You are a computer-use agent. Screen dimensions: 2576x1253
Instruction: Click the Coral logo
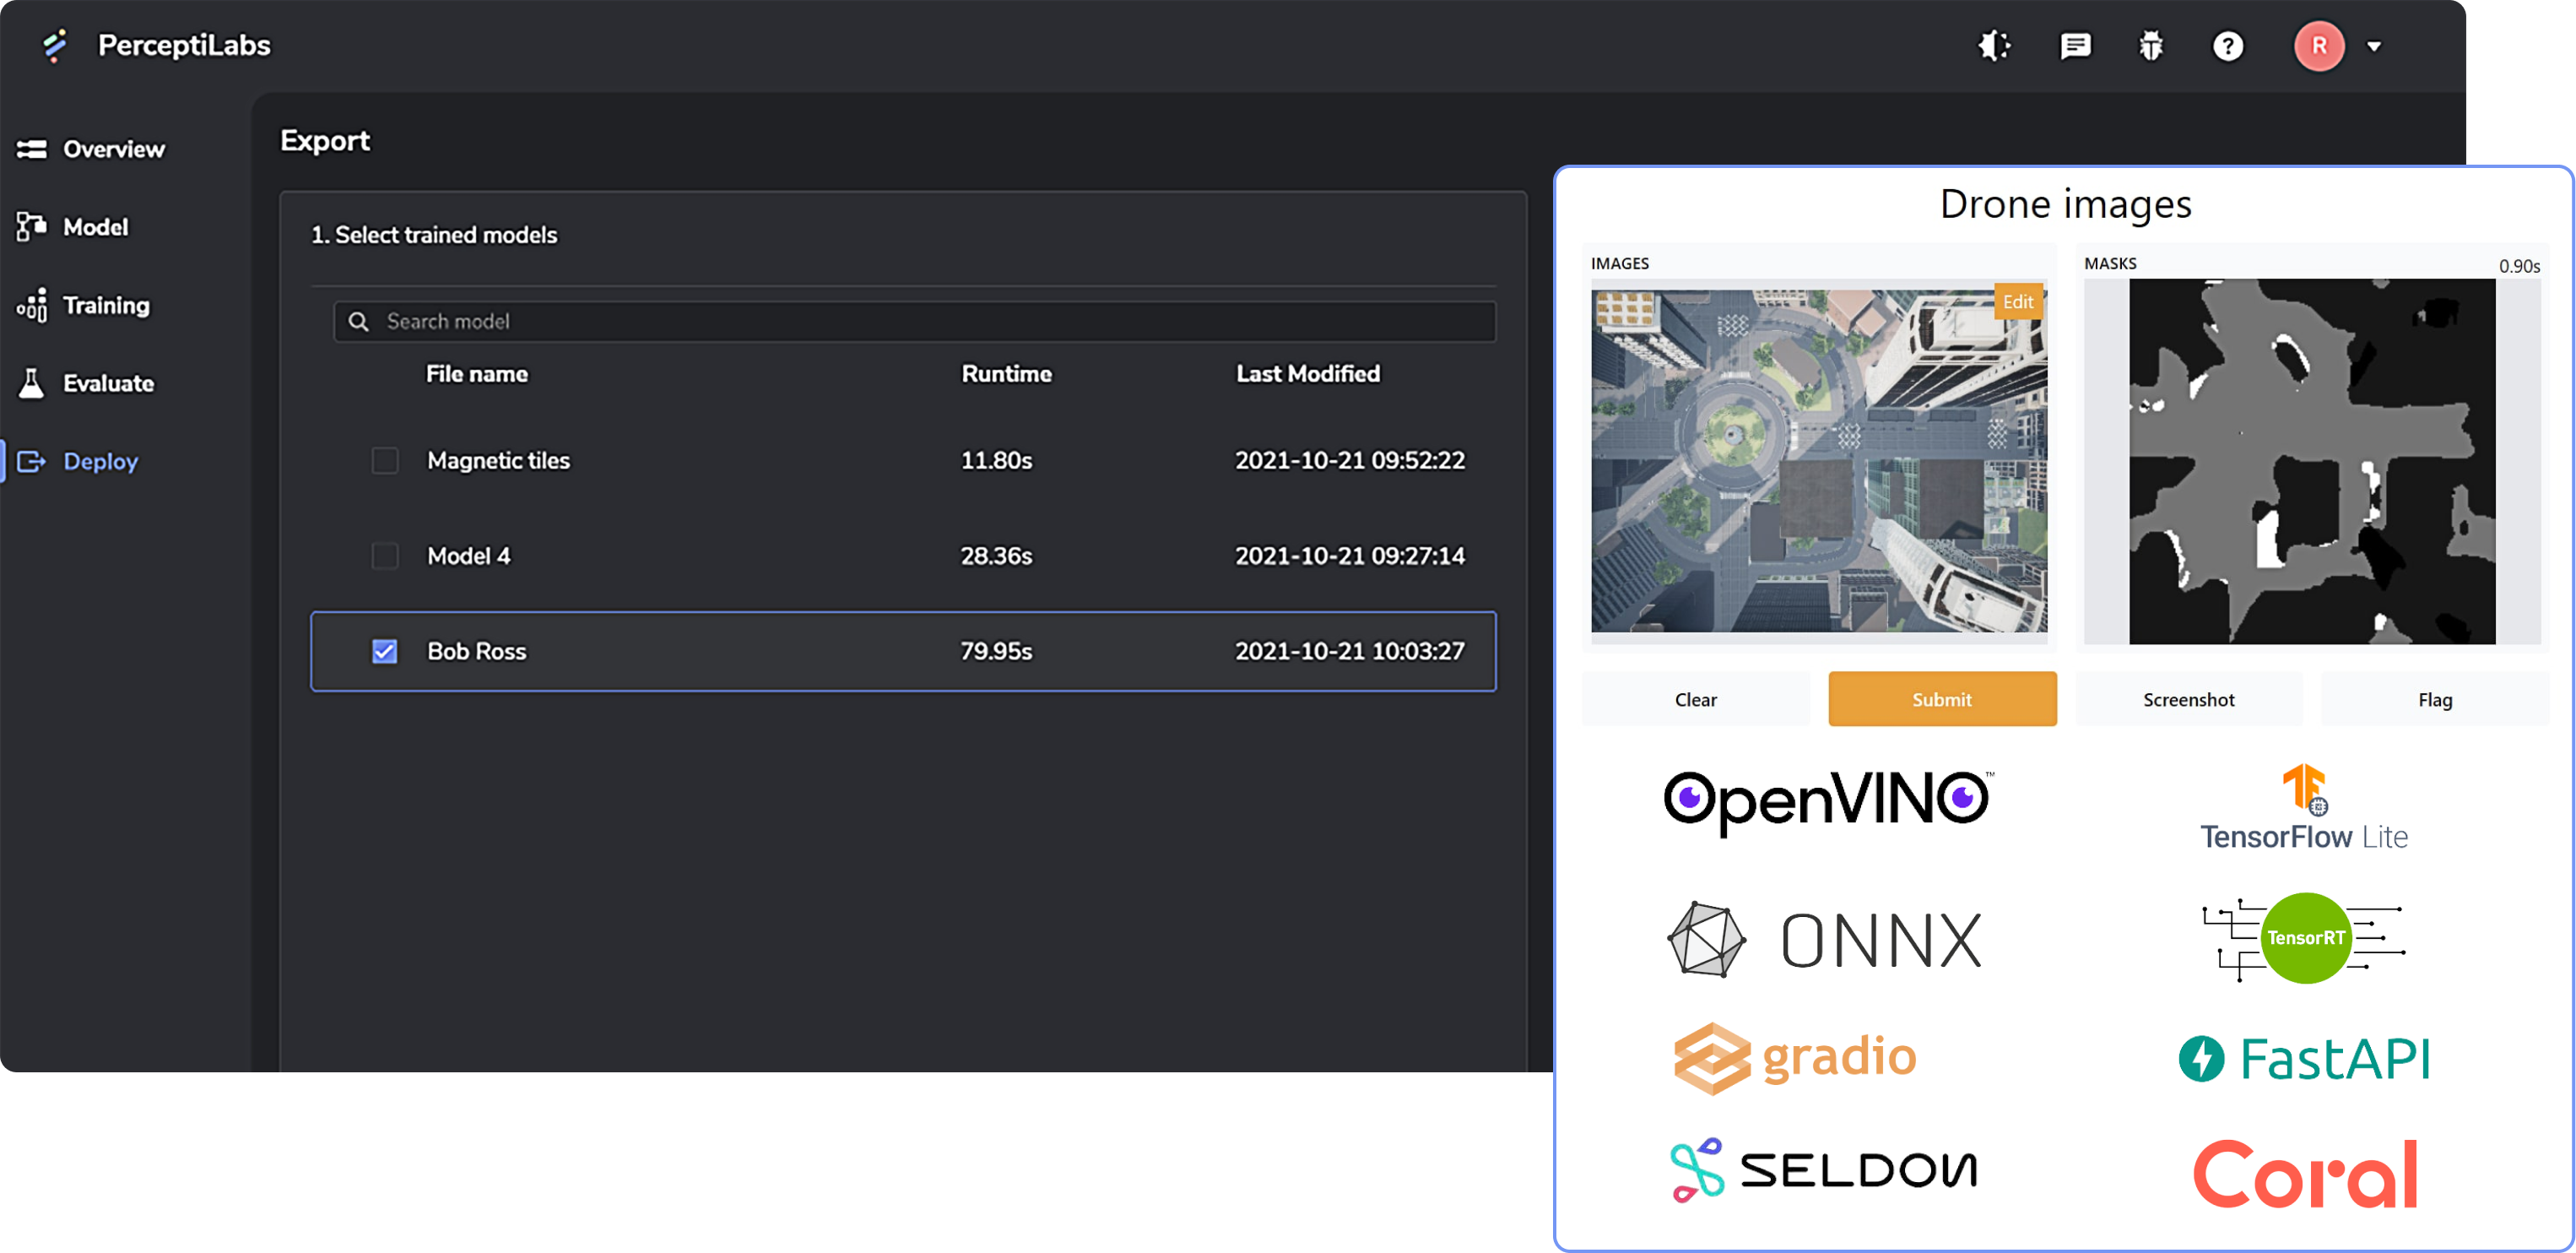(2305, 1174)
